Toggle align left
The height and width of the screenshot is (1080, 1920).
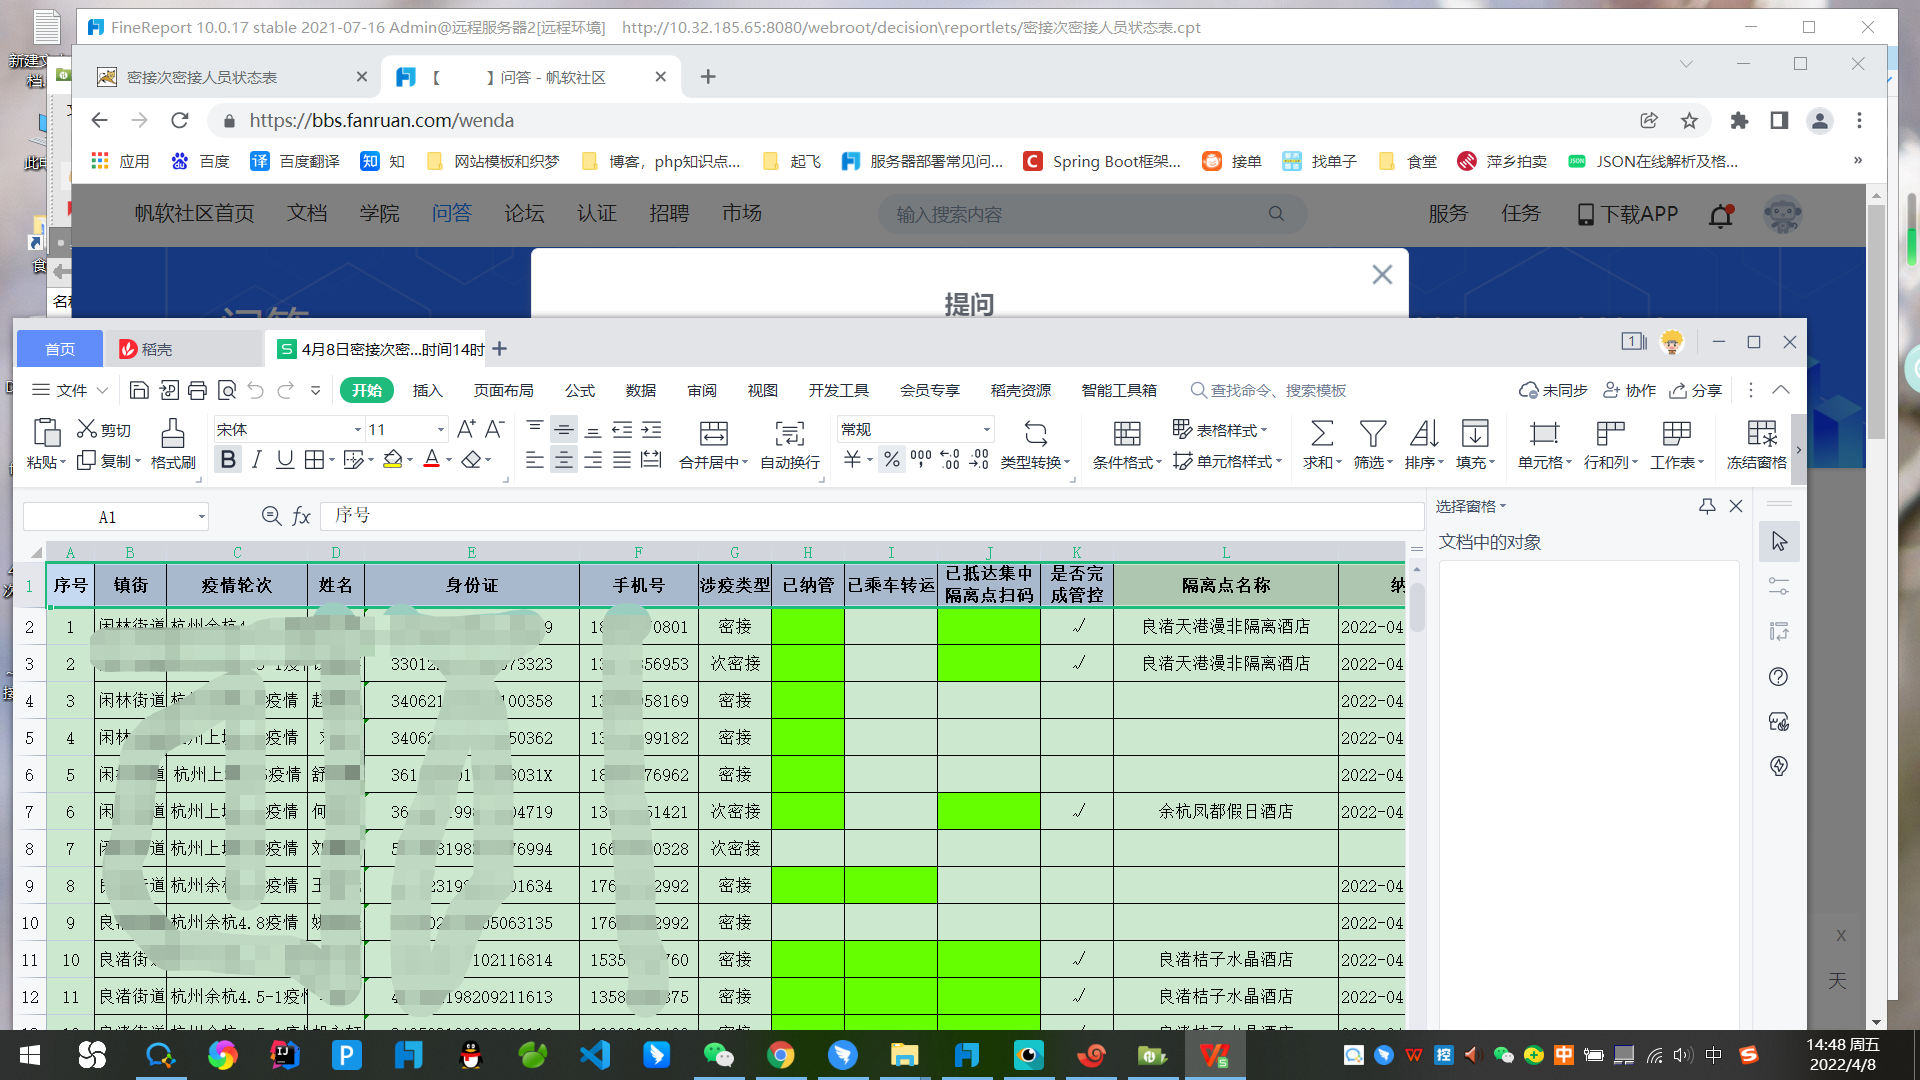tap(535, 459)
